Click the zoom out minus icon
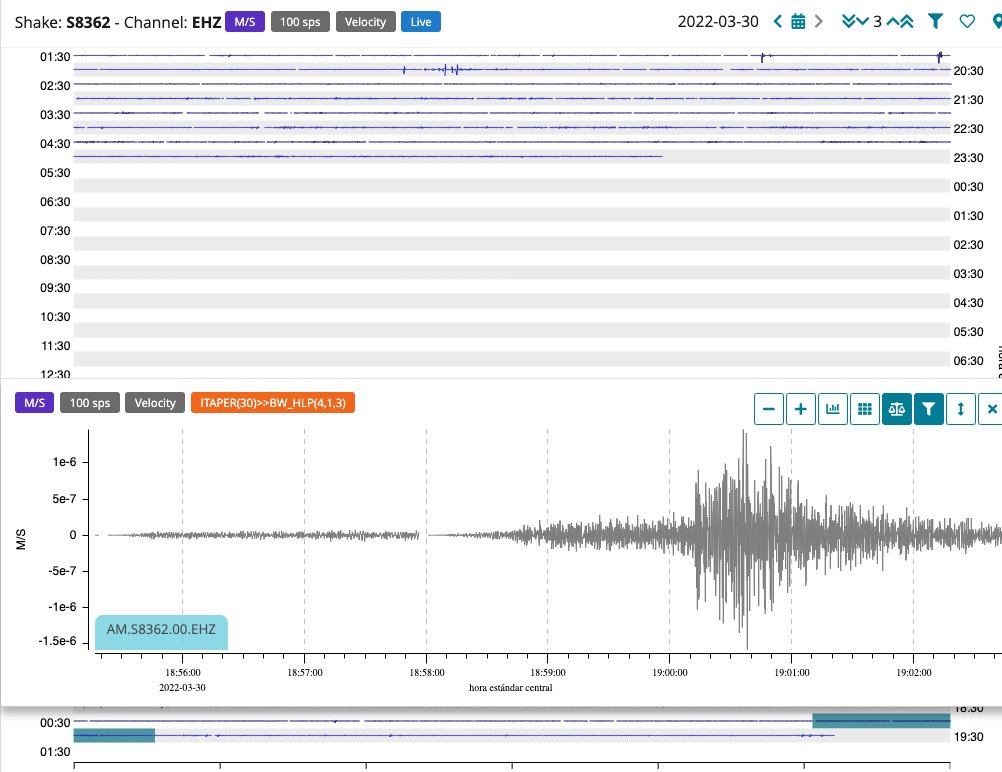 pos(769,409)
